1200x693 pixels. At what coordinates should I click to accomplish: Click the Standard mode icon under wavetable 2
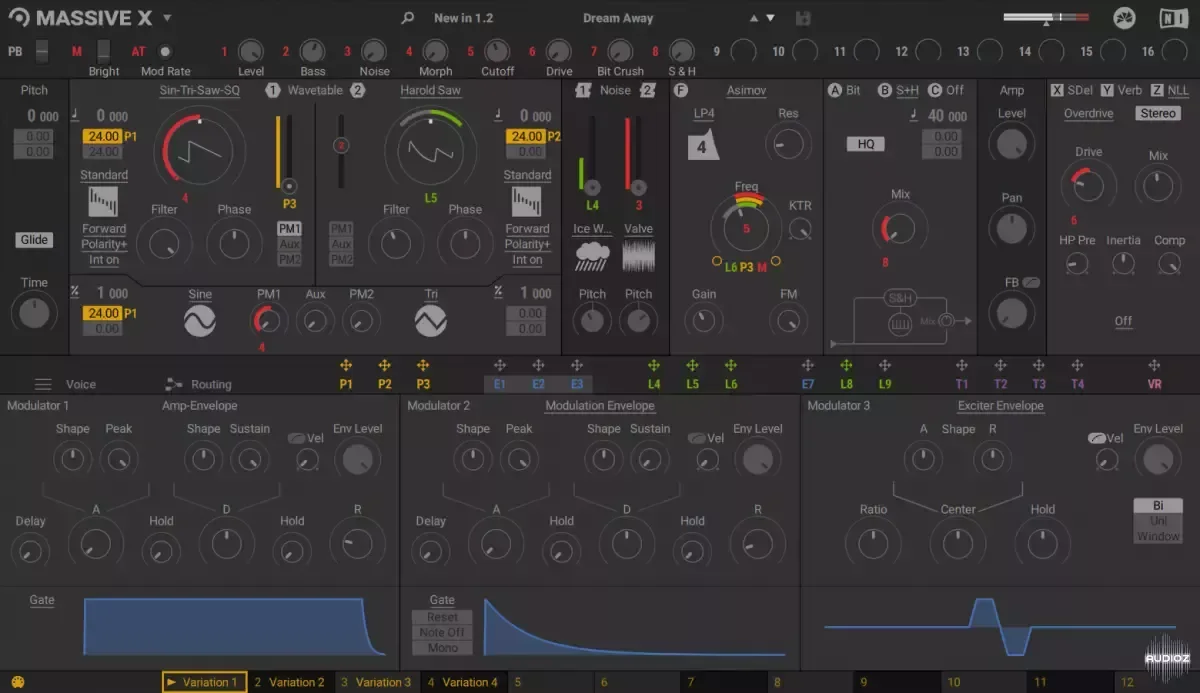[x=526, y=202]
